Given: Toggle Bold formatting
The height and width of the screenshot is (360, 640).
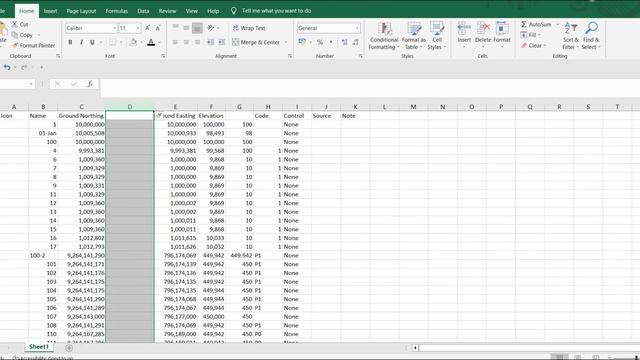Looking at the screenshot, I should 70,42.
